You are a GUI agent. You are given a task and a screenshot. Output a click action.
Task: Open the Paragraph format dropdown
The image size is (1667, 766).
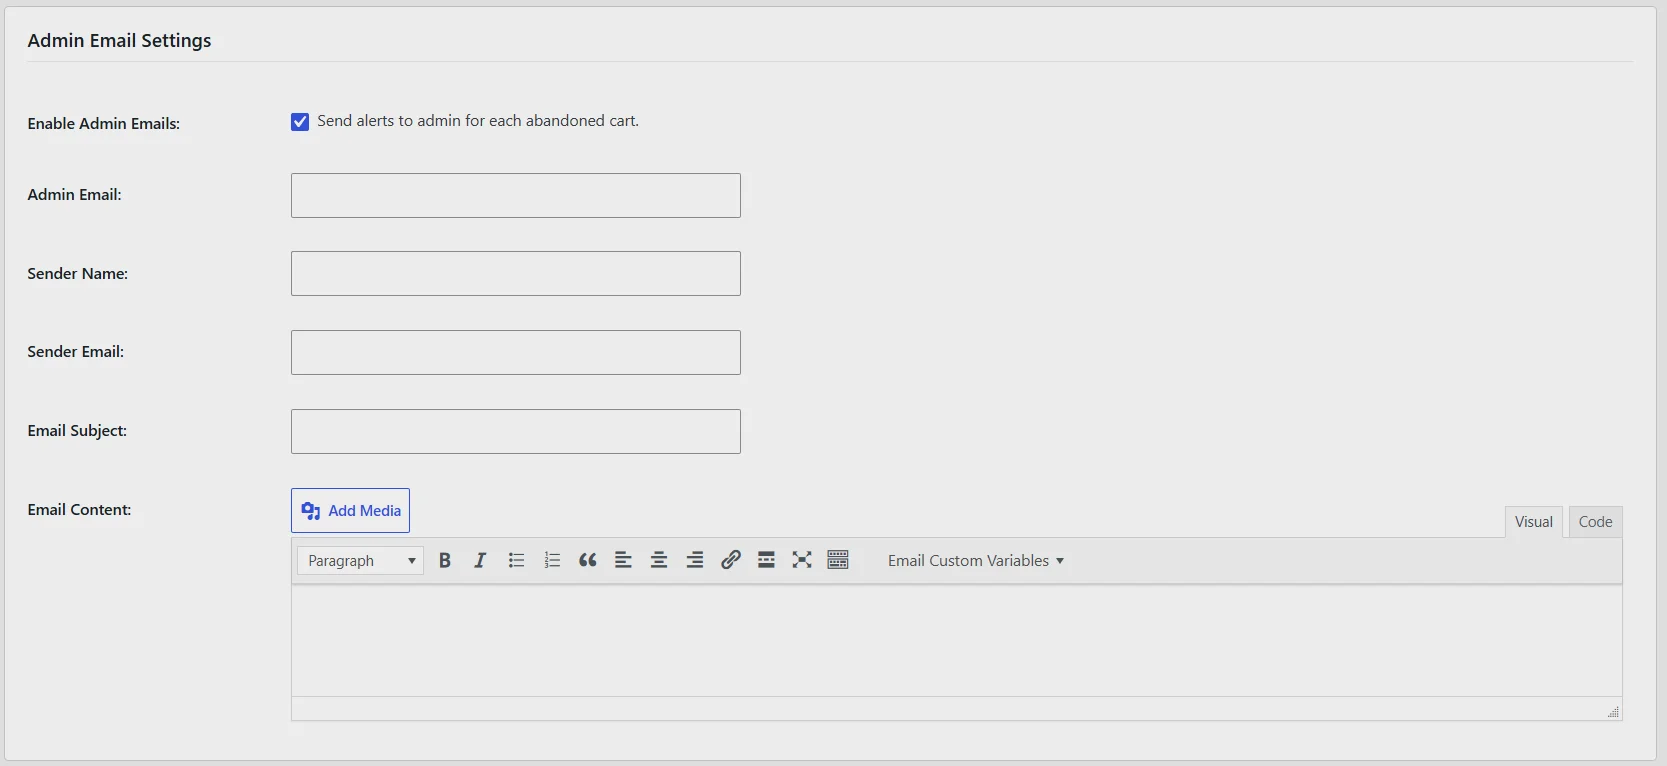[x=360, y=561]
